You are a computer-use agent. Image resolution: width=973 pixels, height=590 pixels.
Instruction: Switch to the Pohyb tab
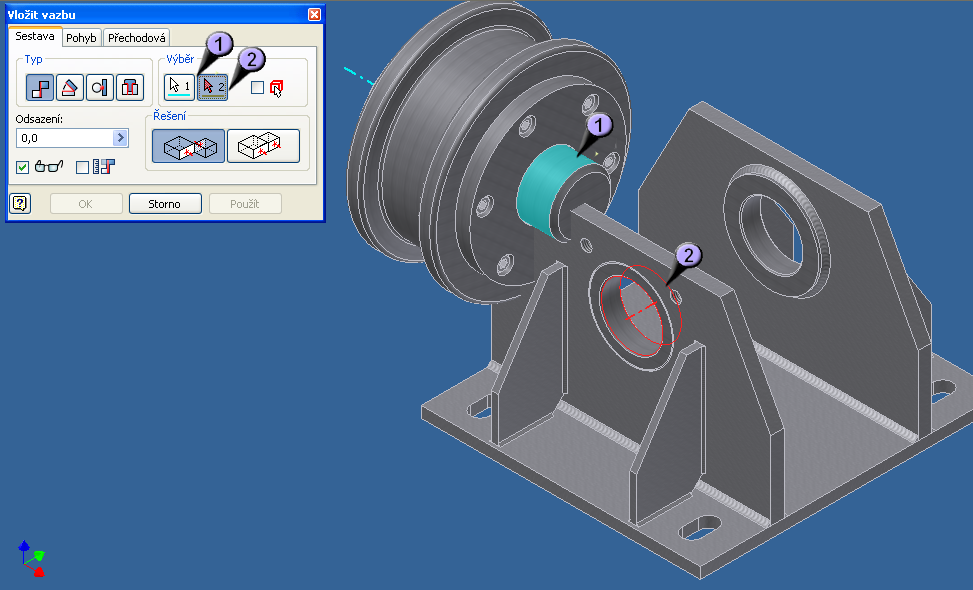click(x=81, y=38)
